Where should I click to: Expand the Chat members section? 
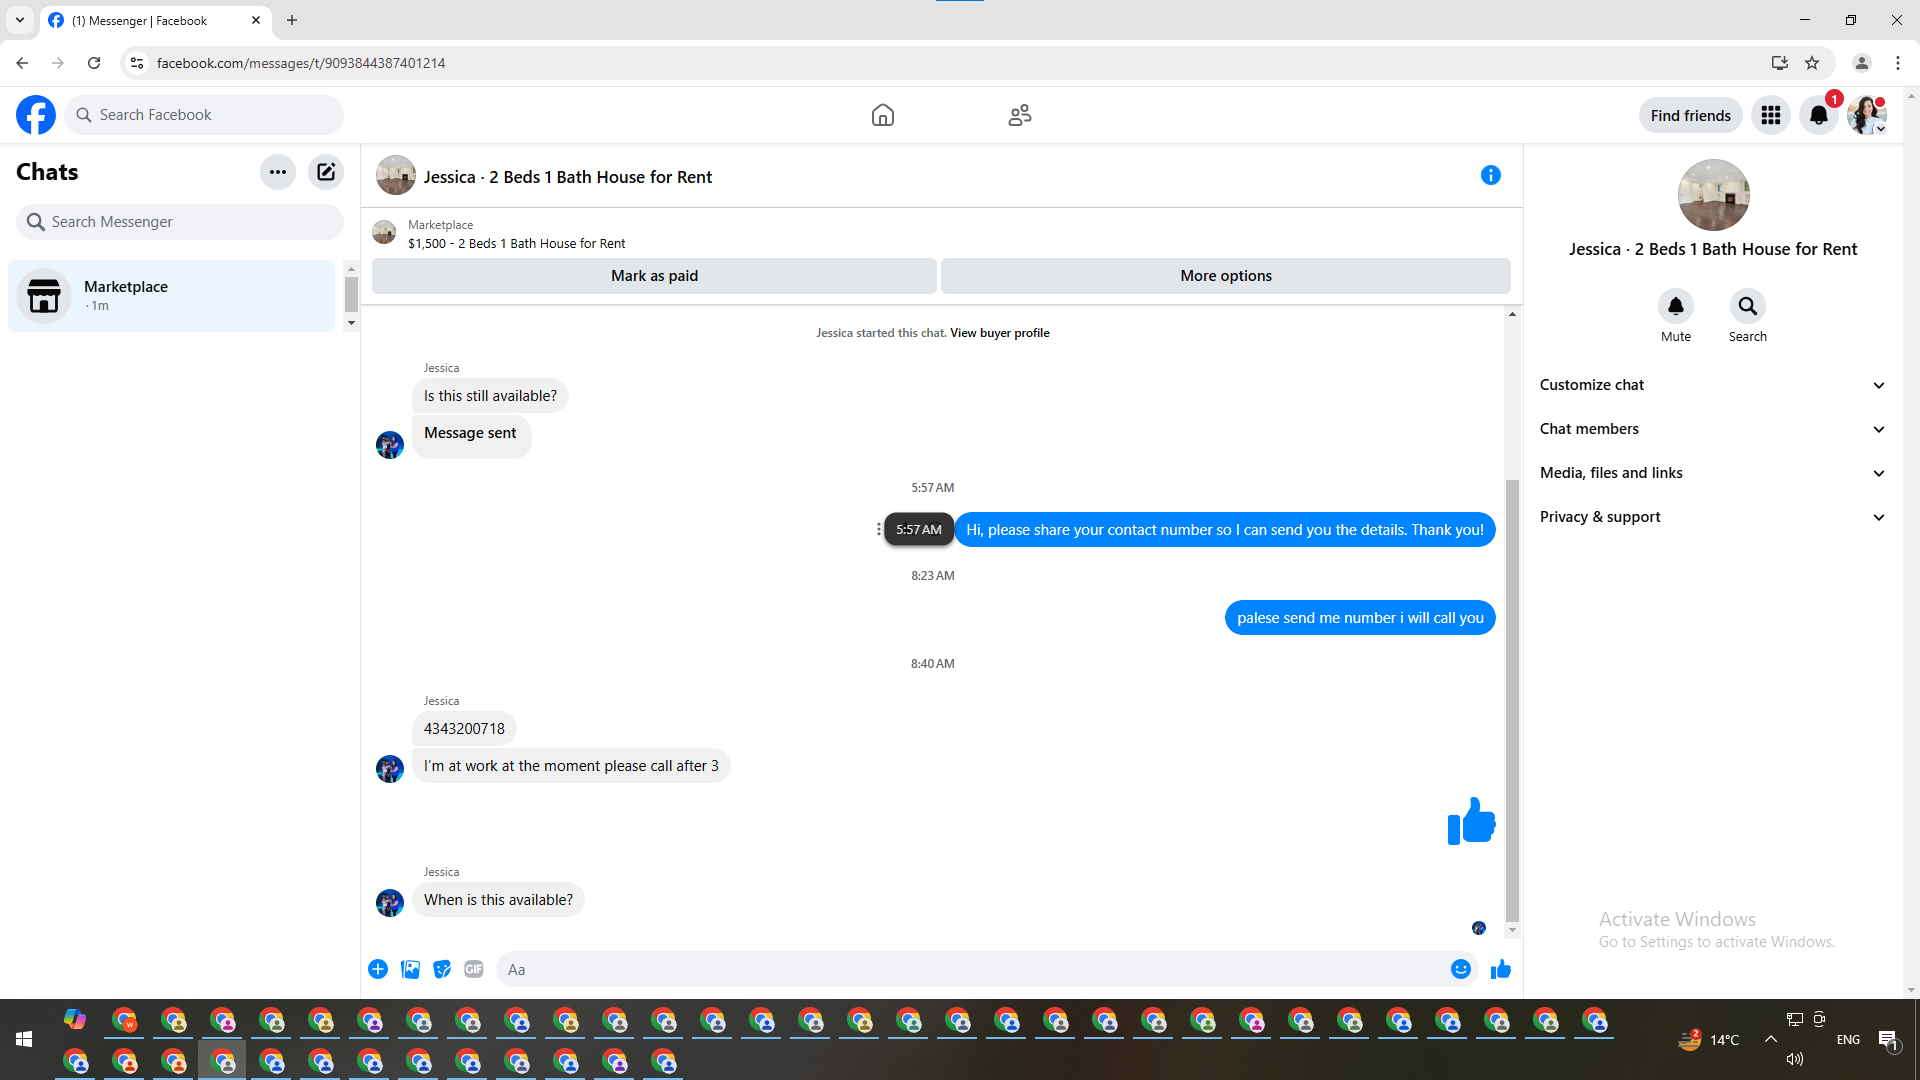click(x=1712, y=429)
